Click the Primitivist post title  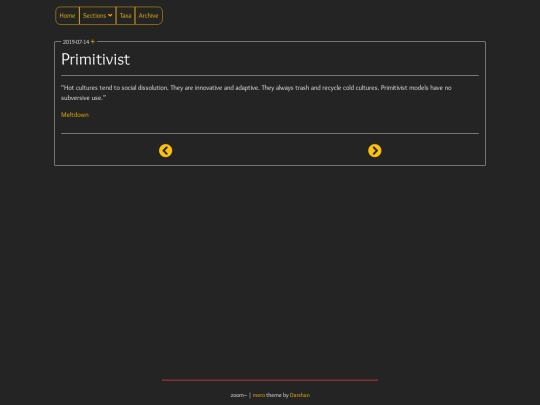point(95,59)
